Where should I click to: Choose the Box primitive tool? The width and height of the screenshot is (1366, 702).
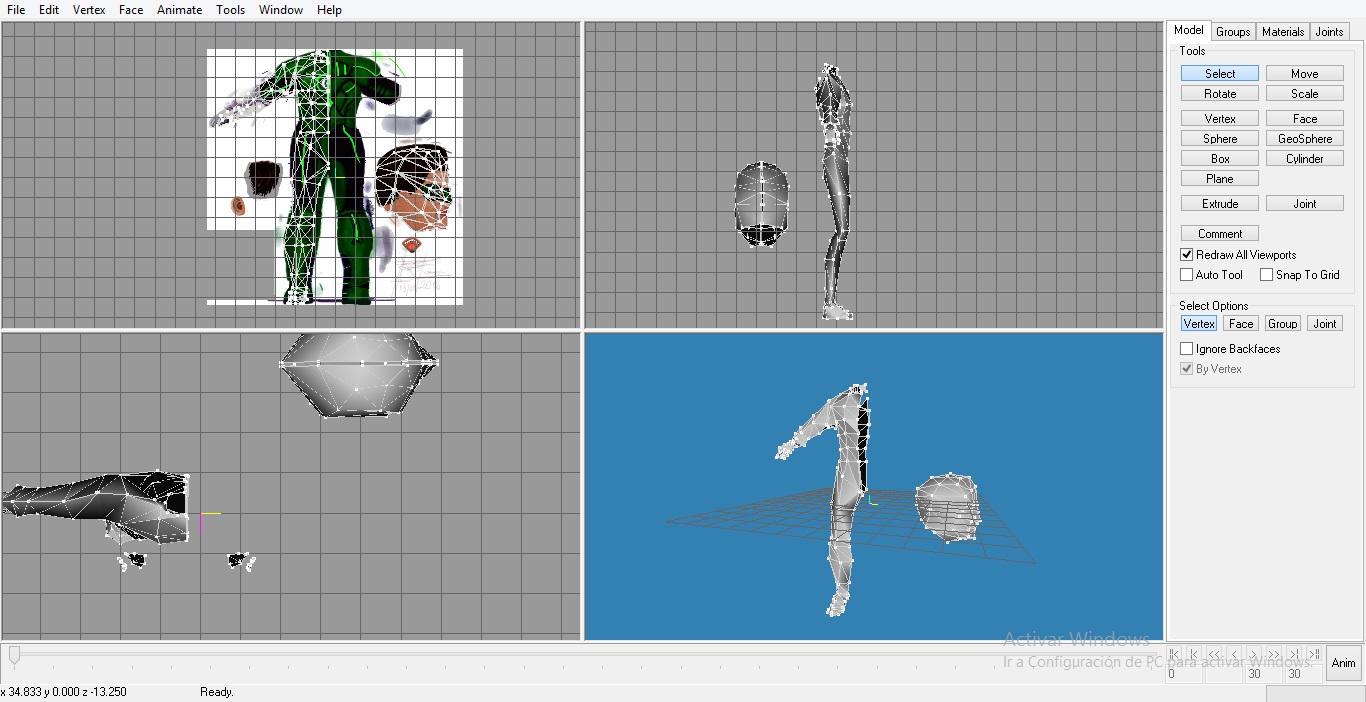[x=1220, y=159]
